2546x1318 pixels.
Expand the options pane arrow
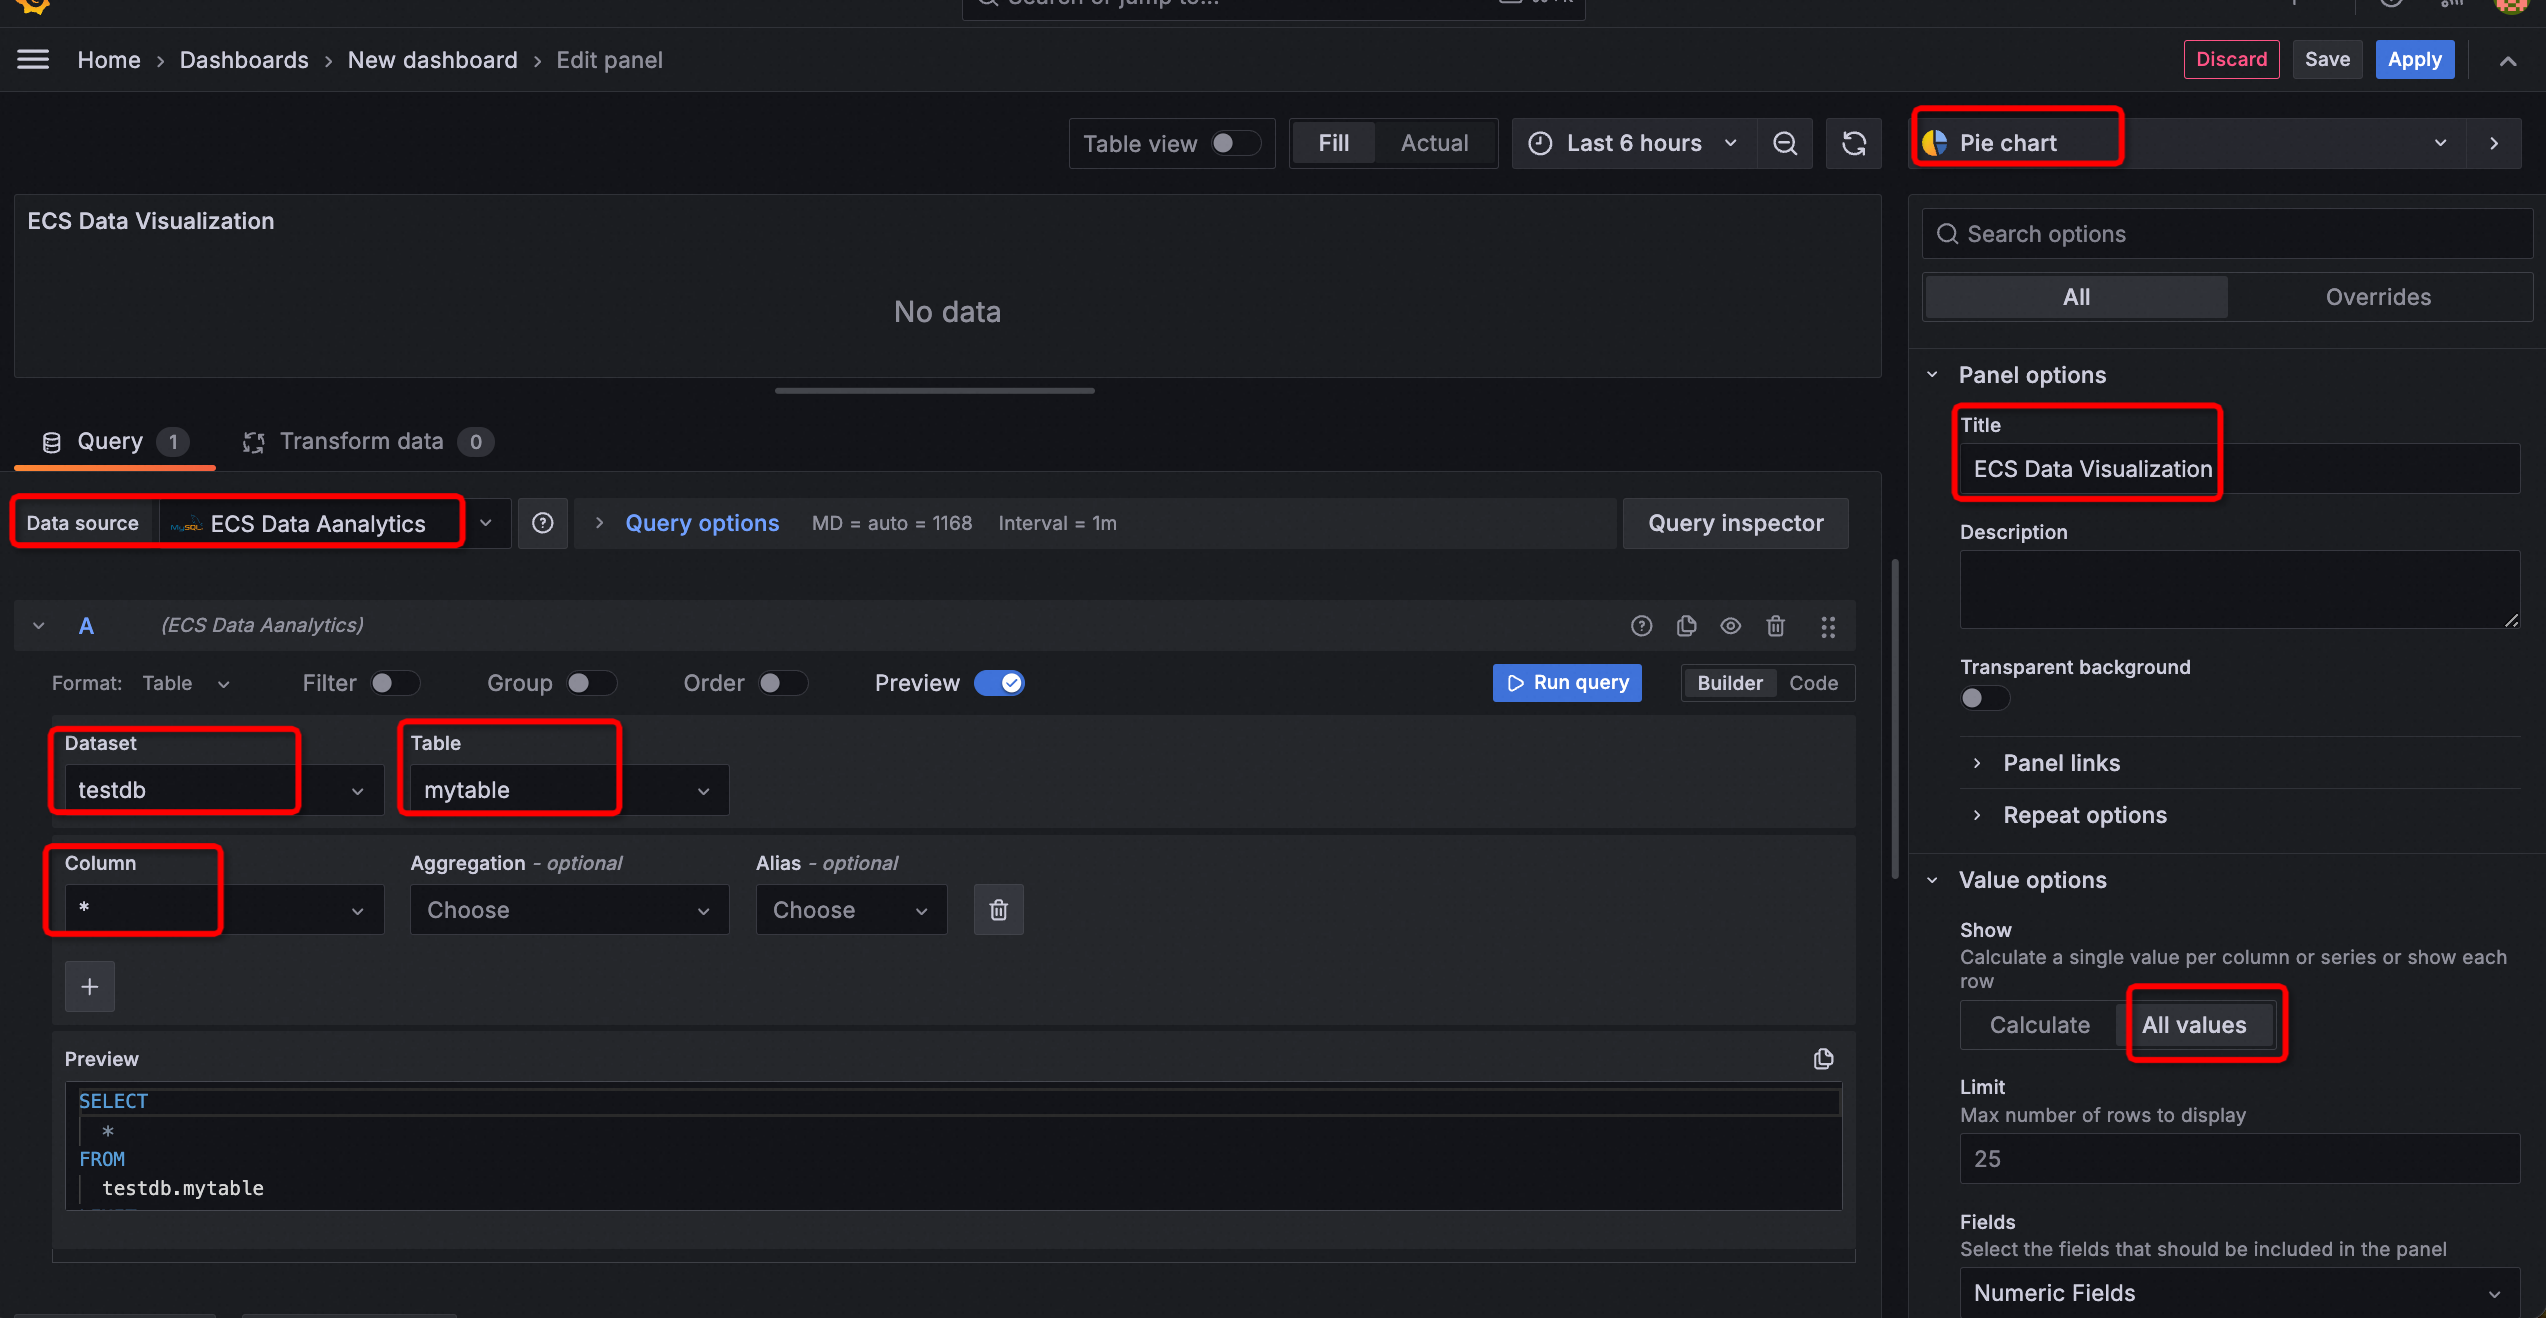2495,143
